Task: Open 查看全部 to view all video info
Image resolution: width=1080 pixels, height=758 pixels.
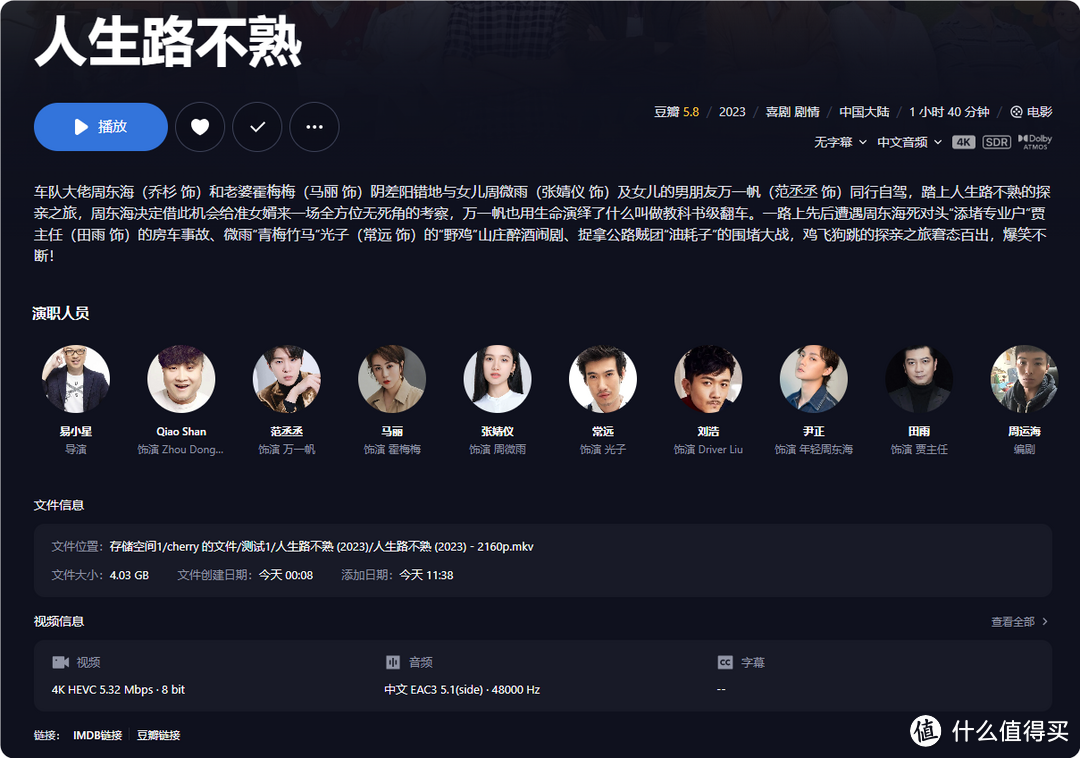Action: point(1019,622)
